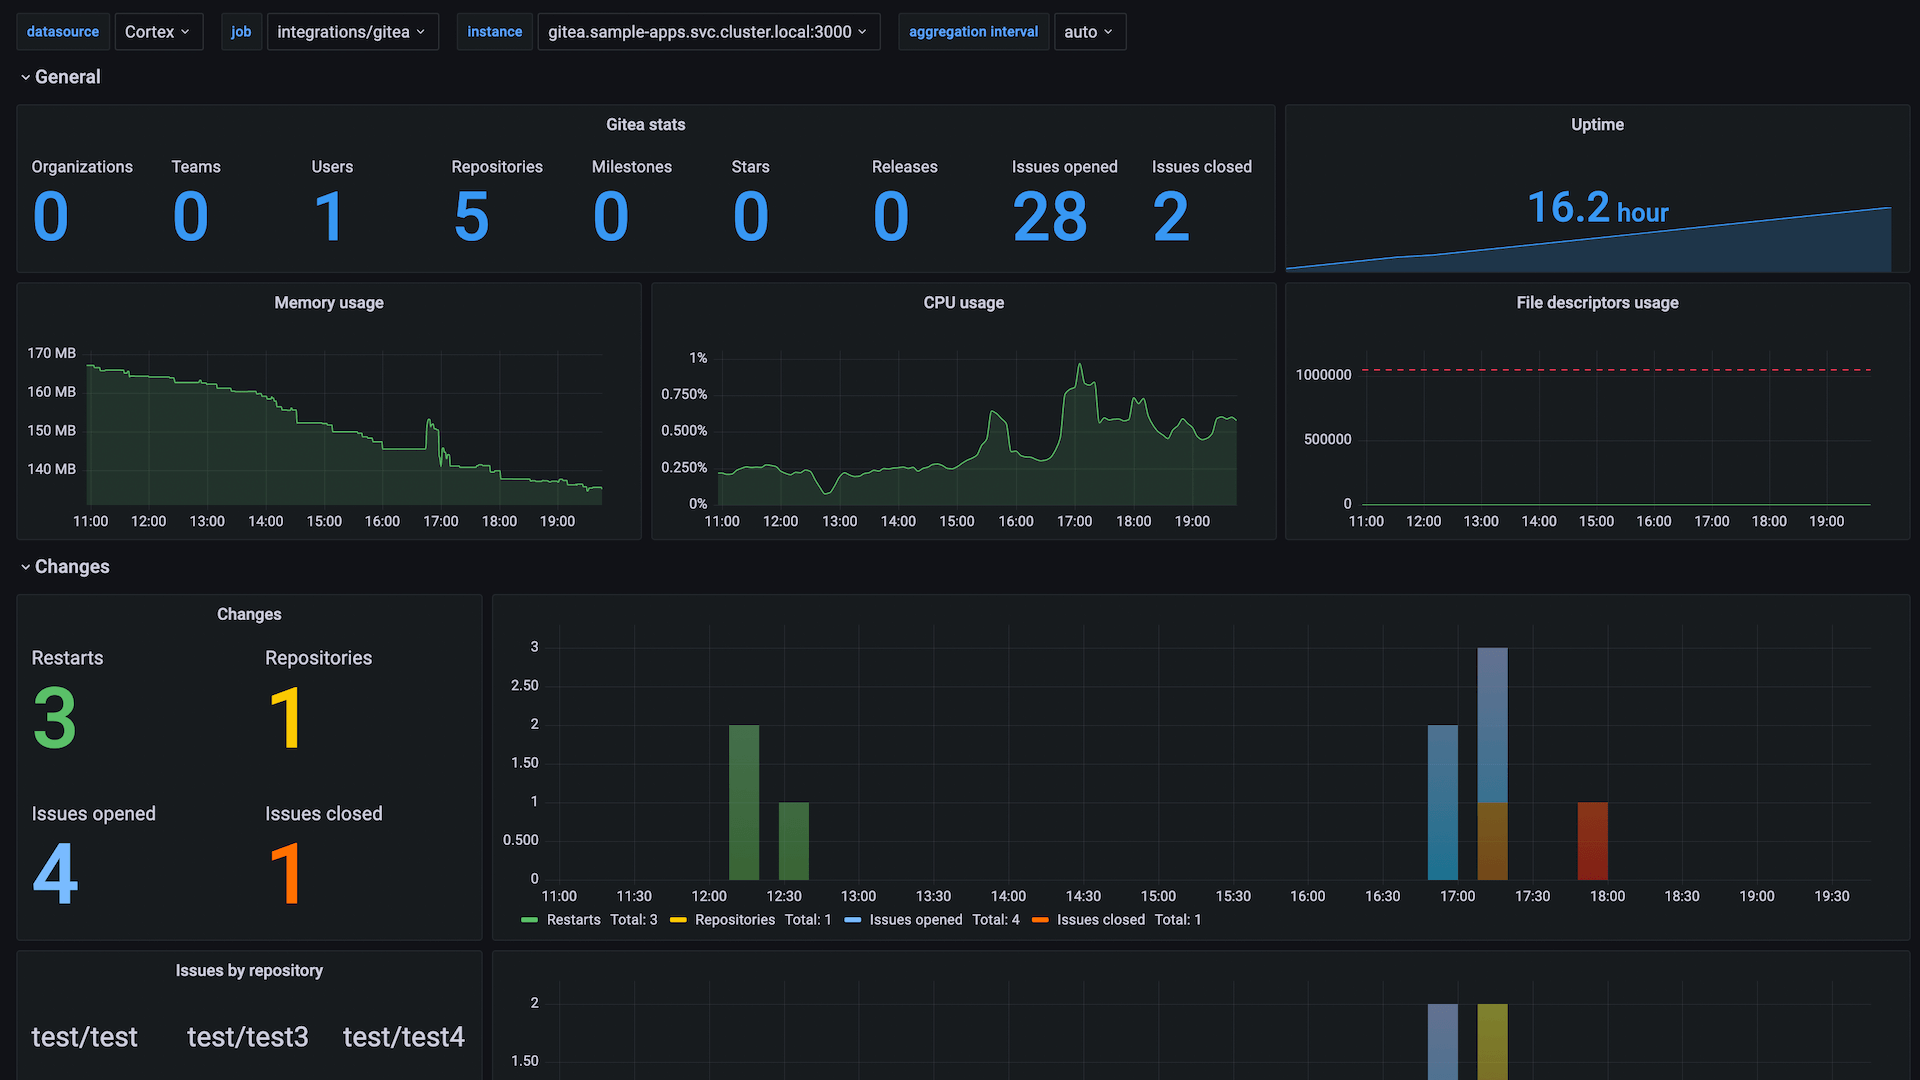Open the instance selector showing gitea.sample-apps address

pos(708,31)
